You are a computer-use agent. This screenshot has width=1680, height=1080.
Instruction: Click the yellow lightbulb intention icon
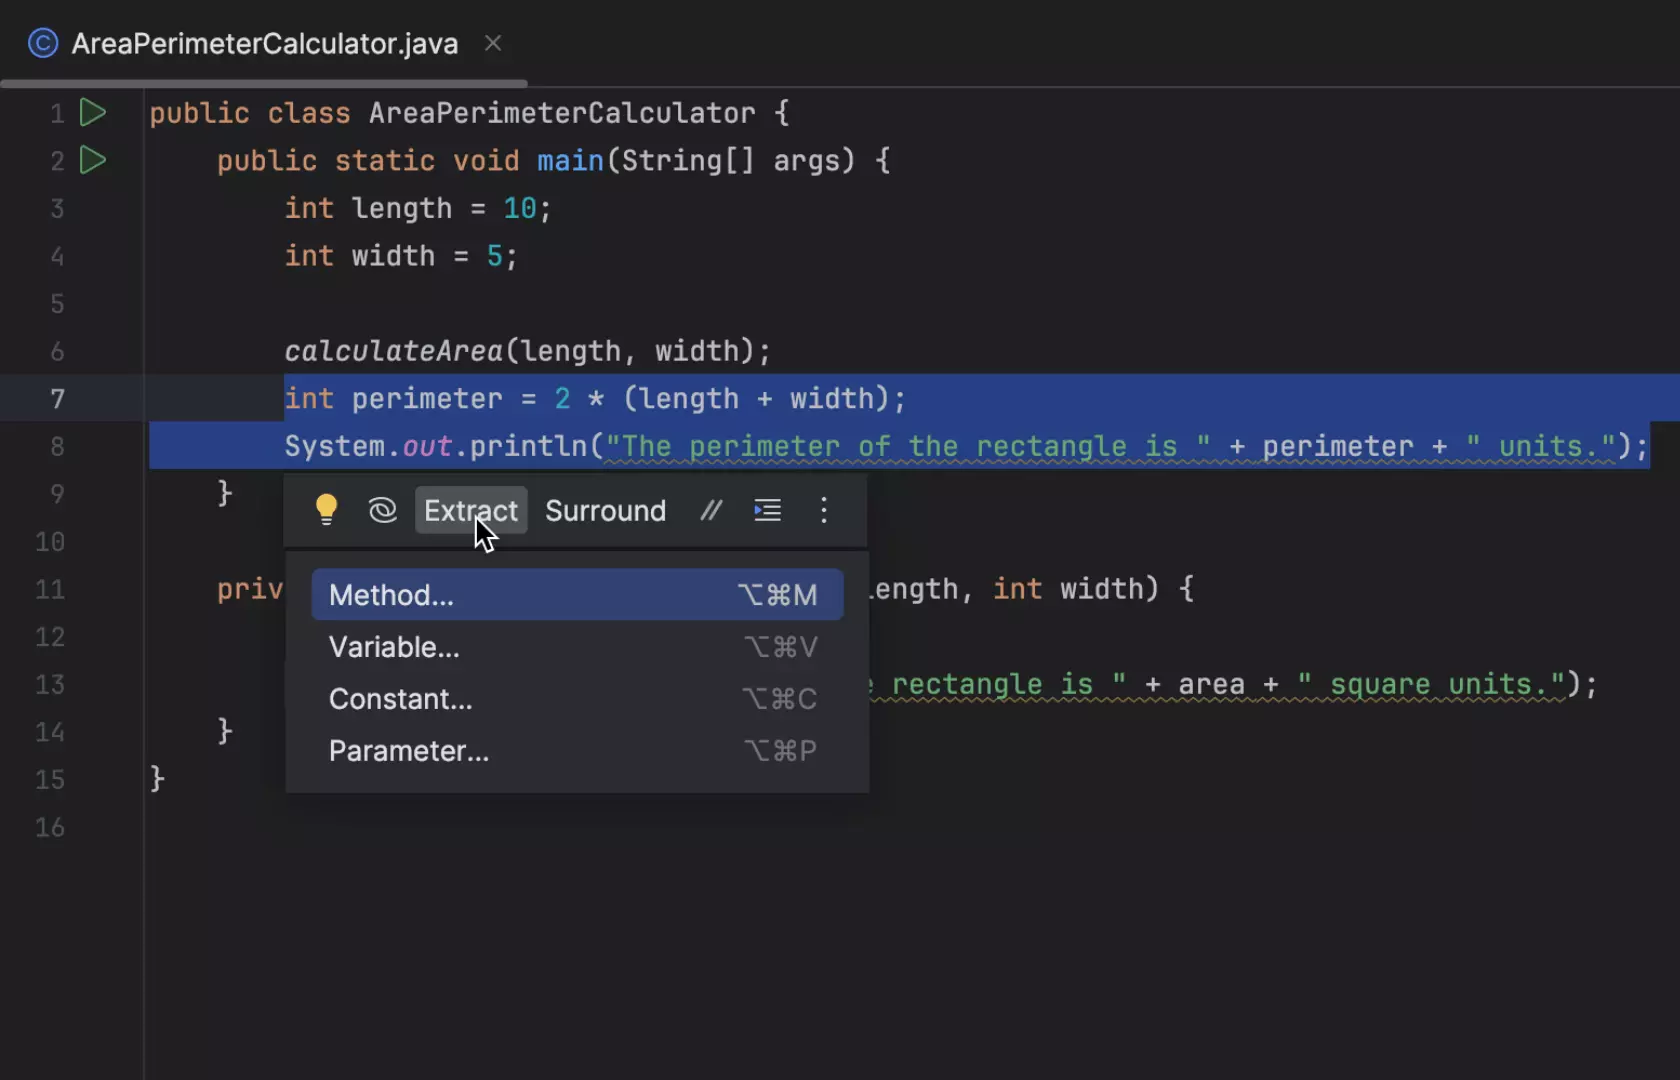[x=326, y=510]
